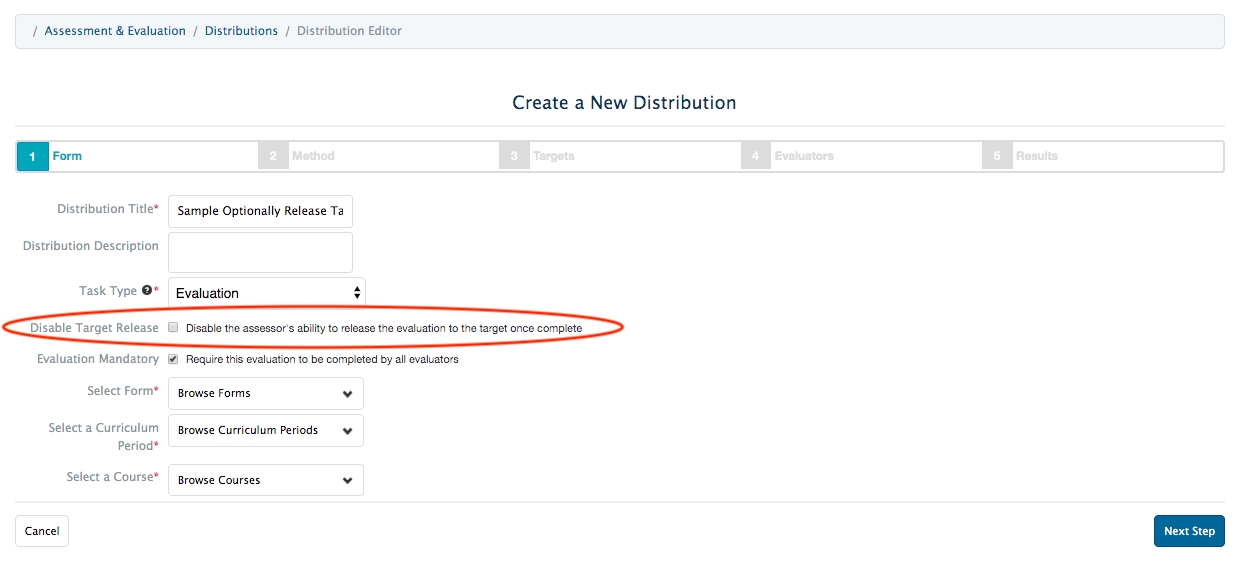Viewport: 1242px width, 566px height.
Task: Click the help icon beside Task Type
Action: (x=147, y=291)
